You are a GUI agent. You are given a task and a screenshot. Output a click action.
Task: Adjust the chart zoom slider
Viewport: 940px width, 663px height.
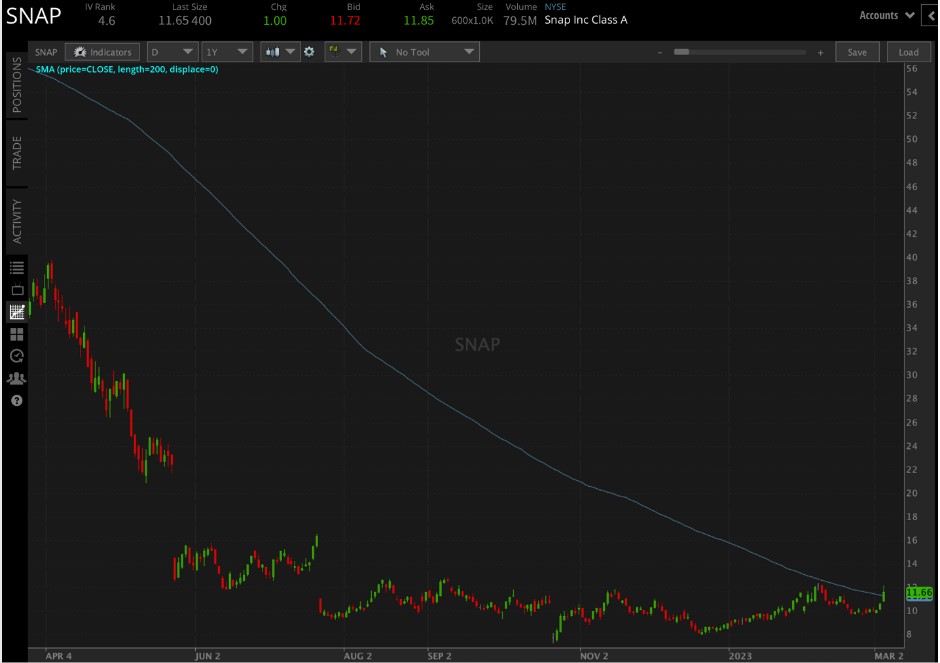740,51
